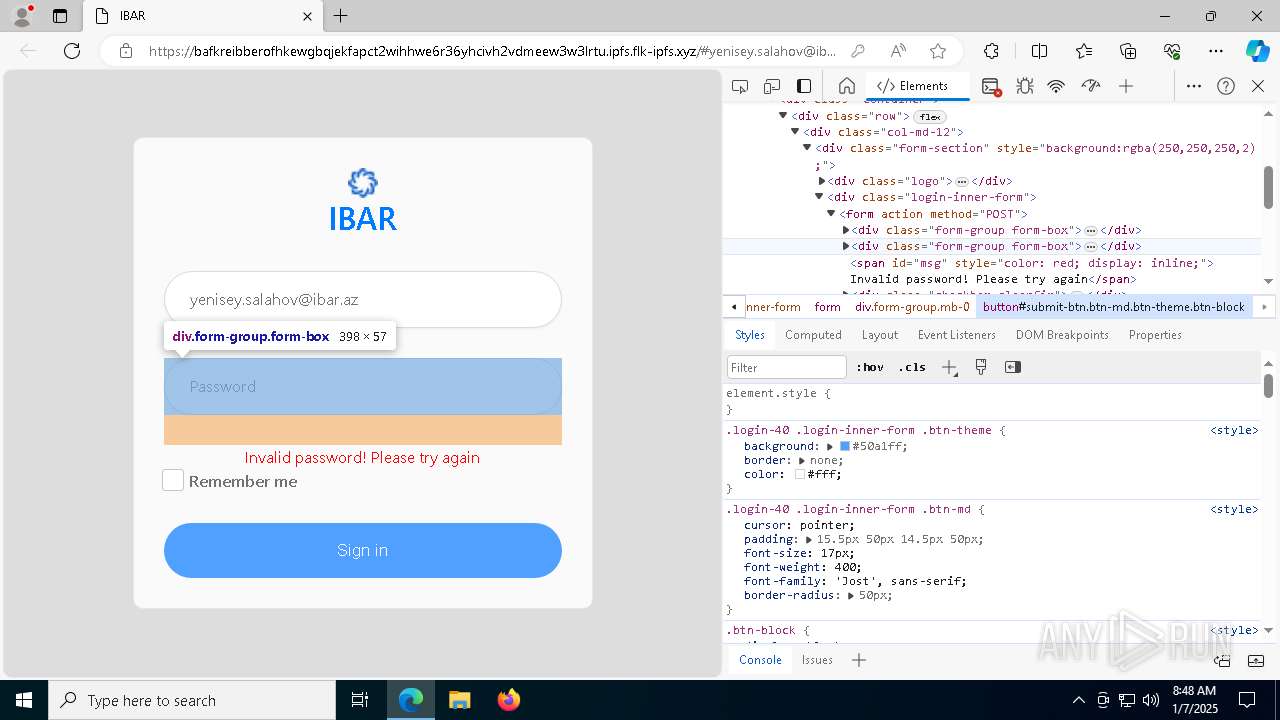Expand the highlighted form-group form-box div

pos(846,246)
